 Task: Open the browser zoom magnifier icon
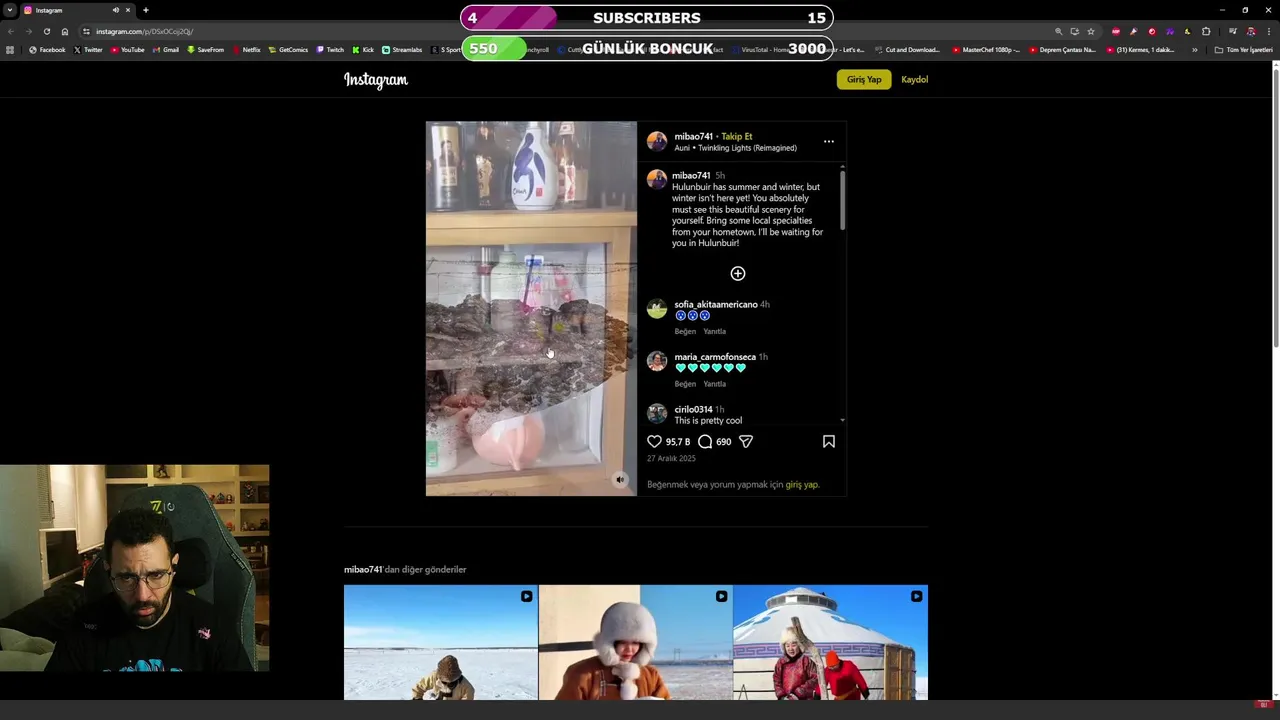pyautogui.click(x=1058, y=31)
